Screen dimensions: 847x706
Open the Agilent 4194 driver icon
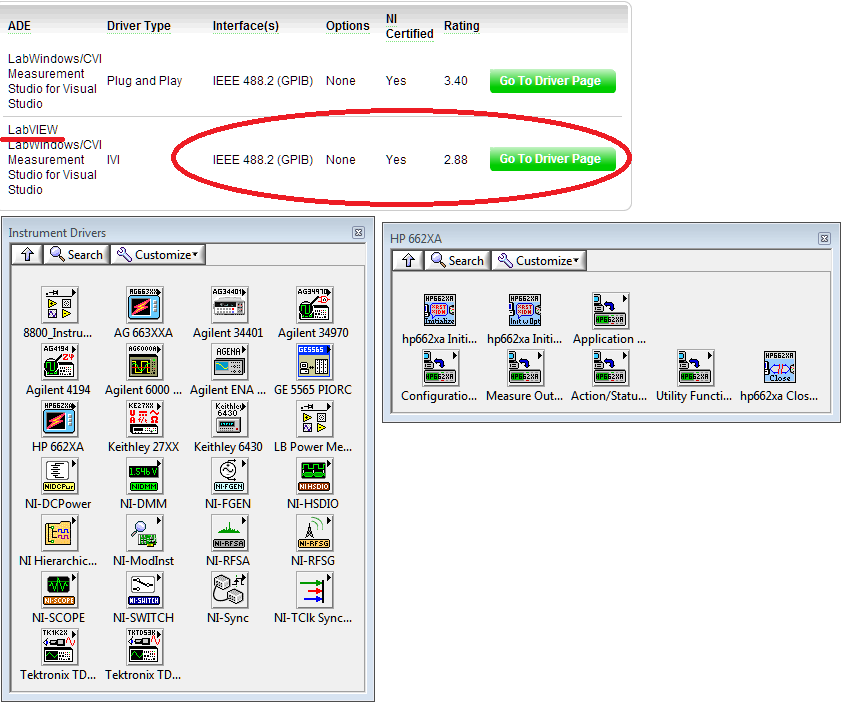59,362
